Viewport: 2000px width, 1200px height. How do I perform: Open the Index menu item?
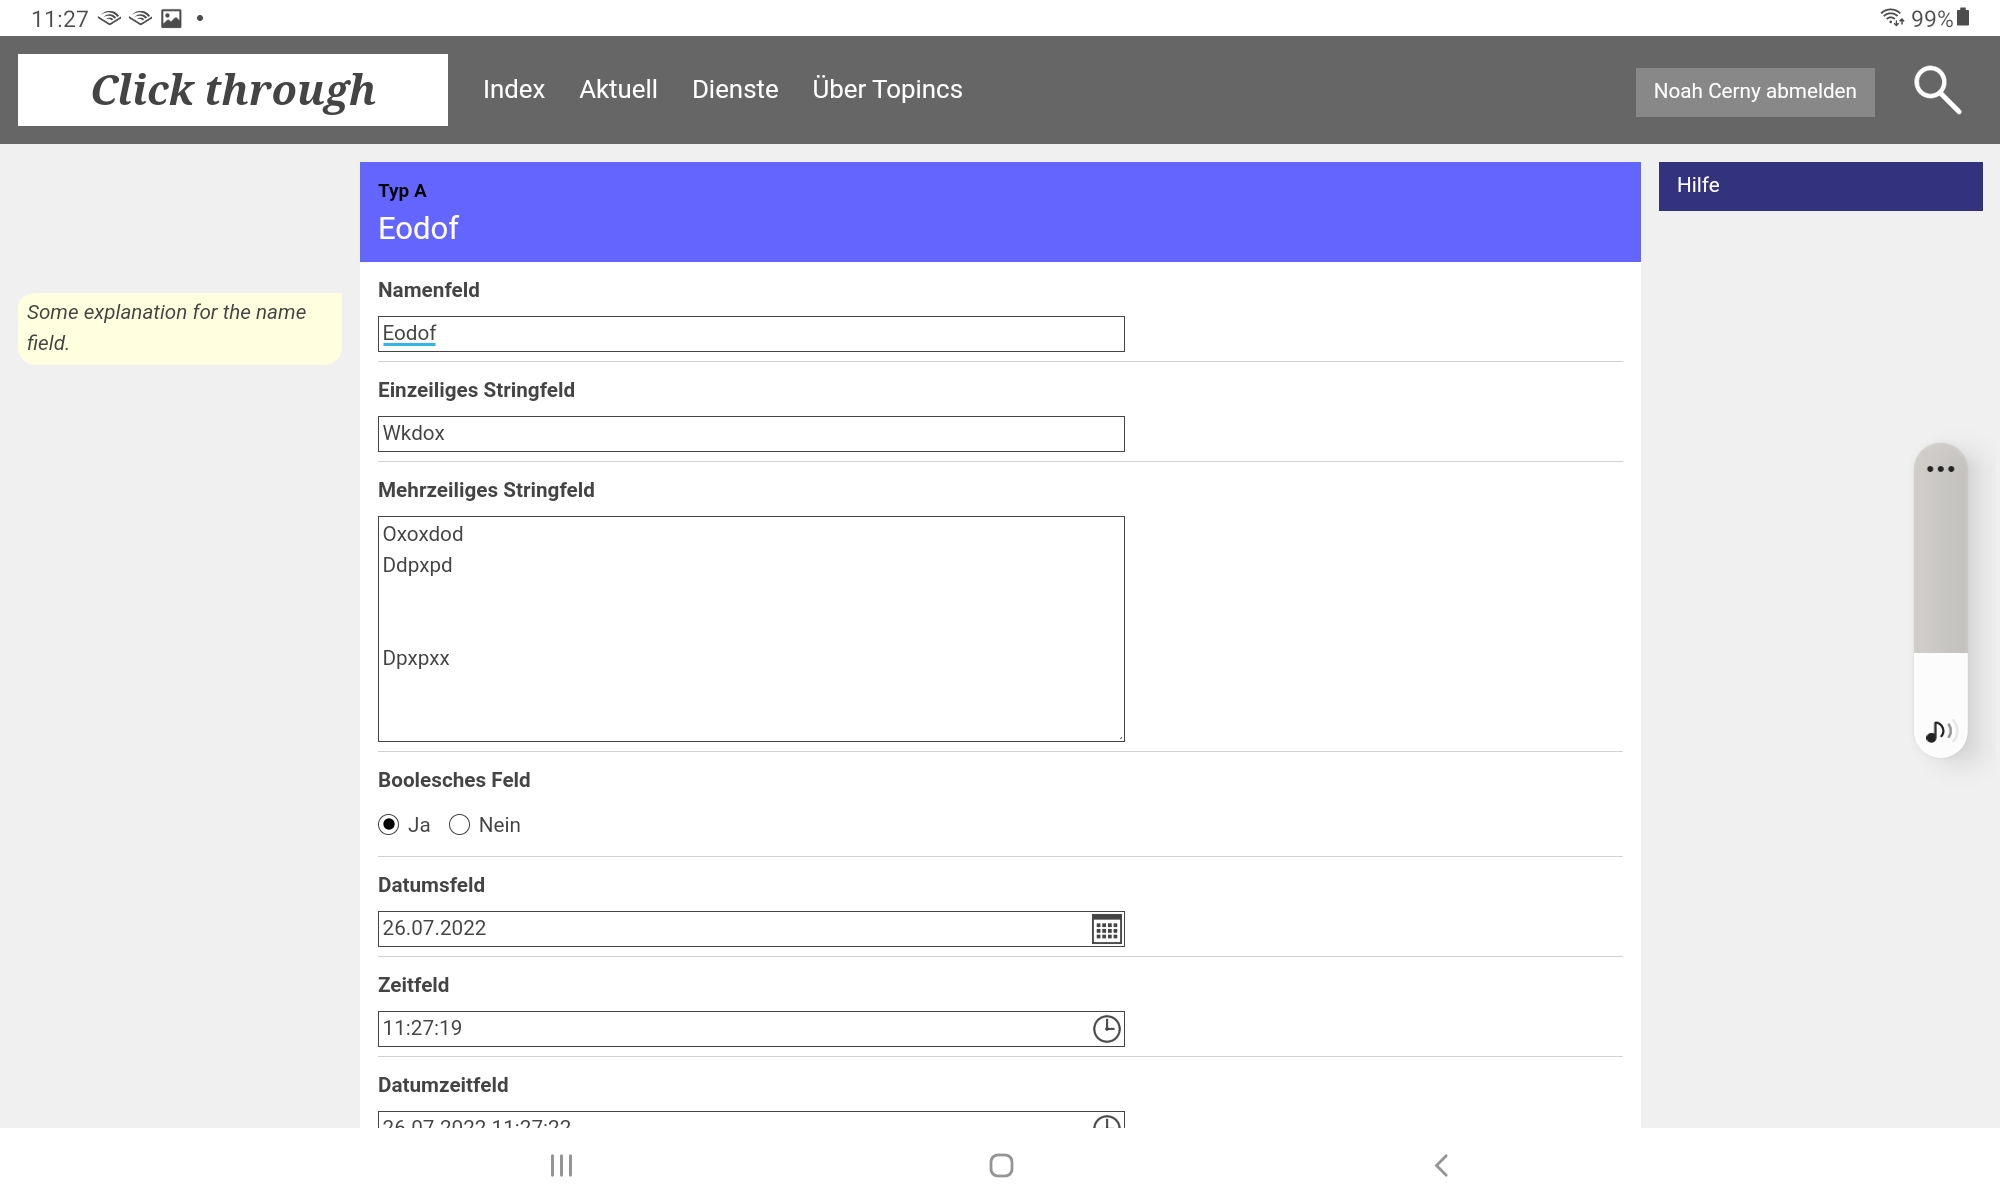(513, 90)
